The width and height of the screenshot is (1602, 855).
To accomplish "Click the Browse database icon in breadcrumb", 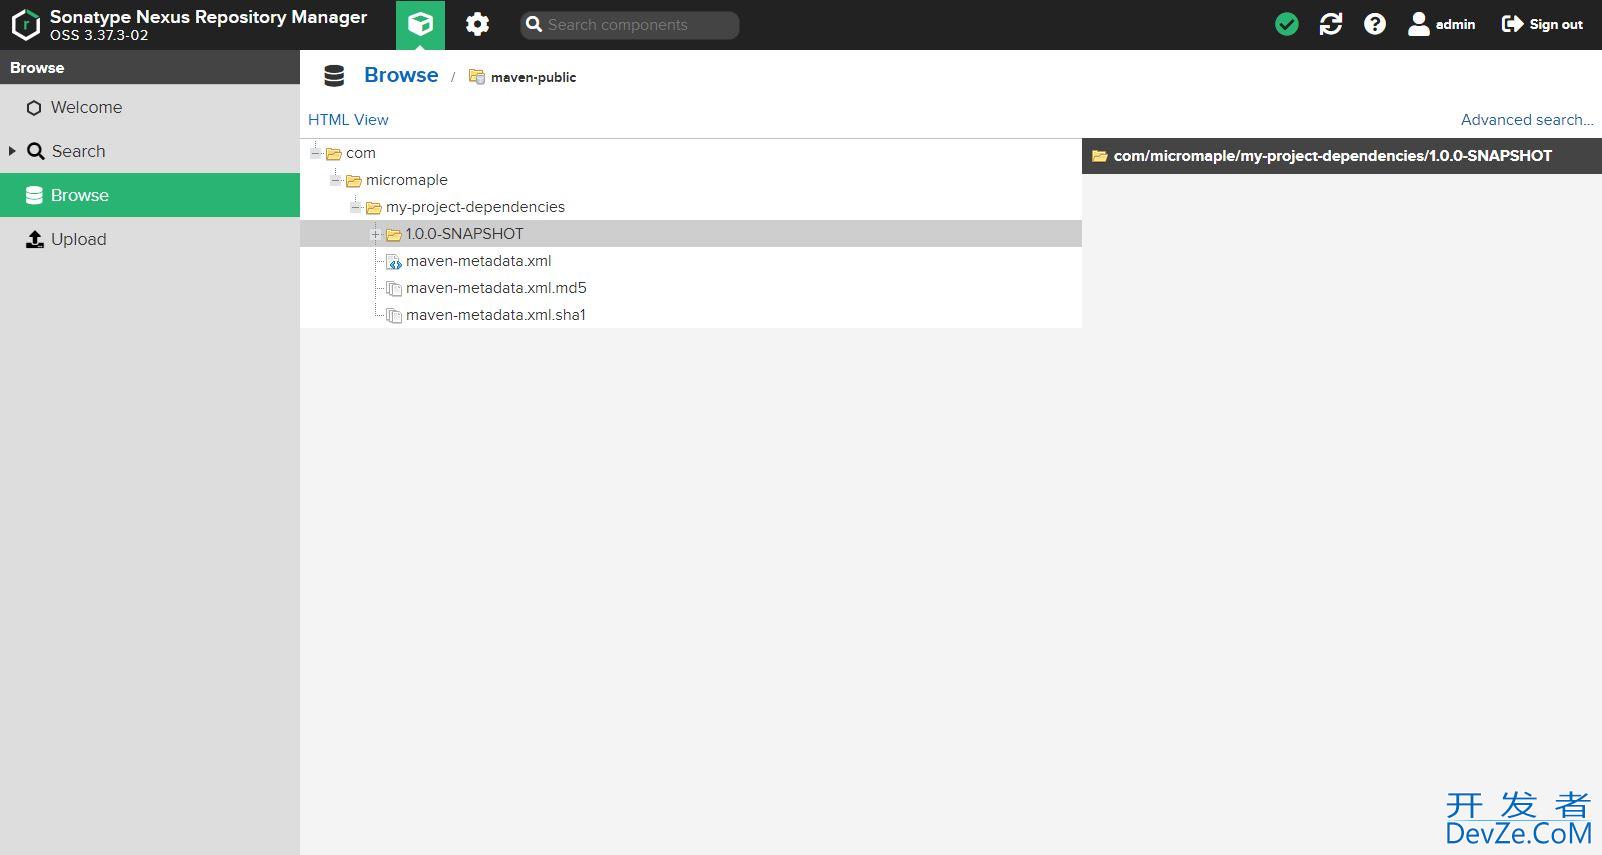I will (x=334, y=76).
